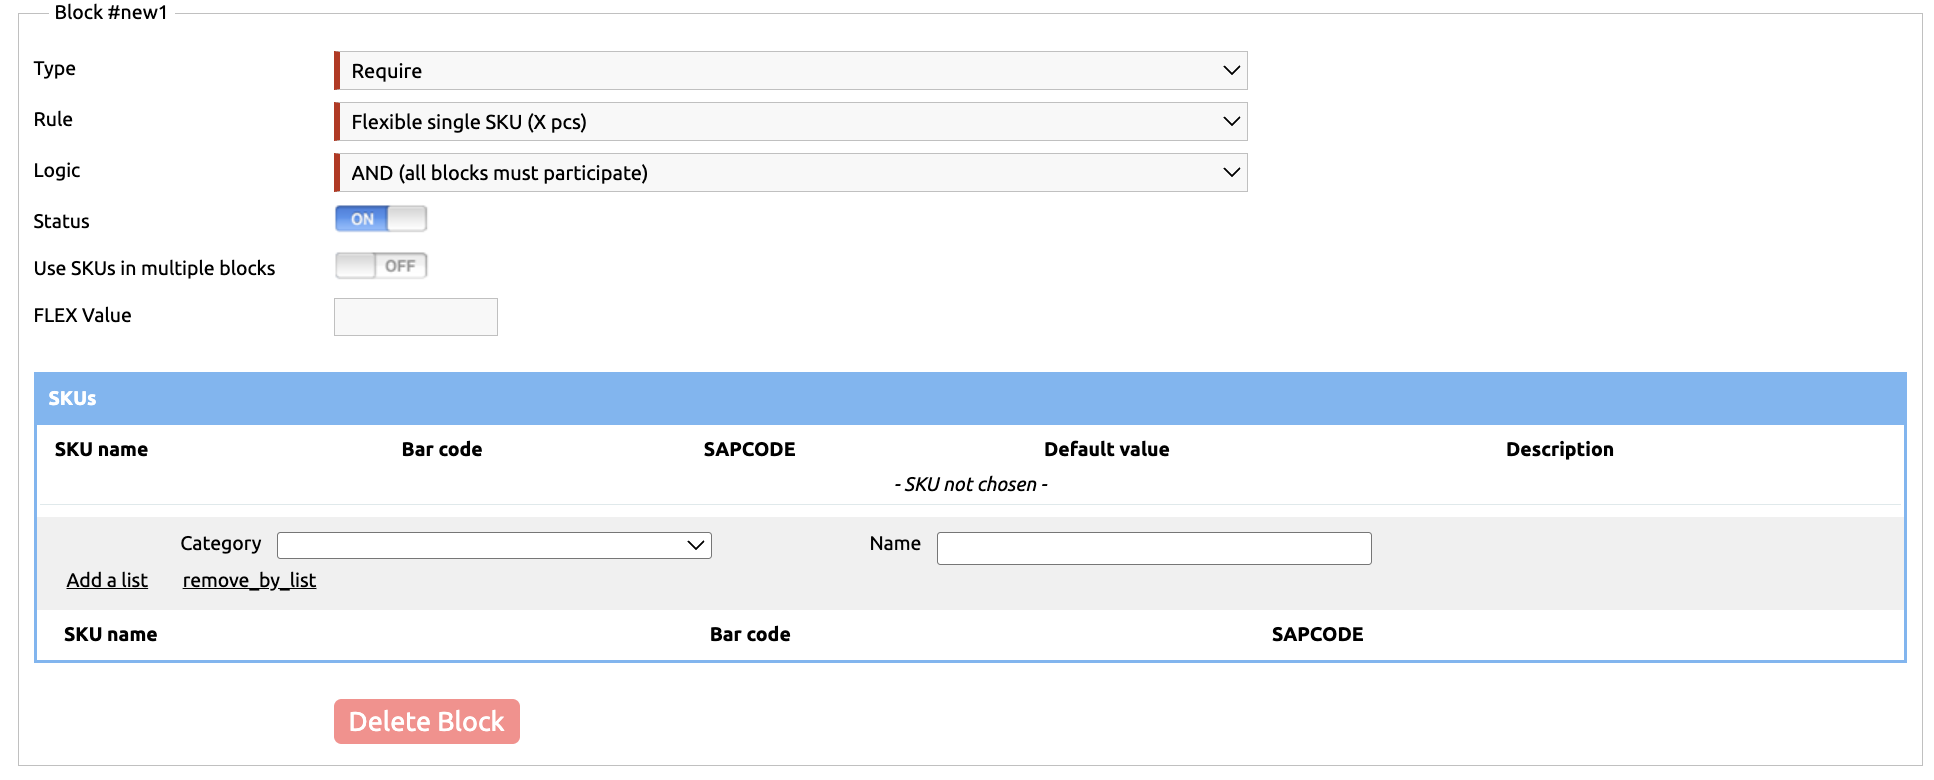Turn off the Status toggle
This screenshot has width=1934, height=780.
pos(380,219)
